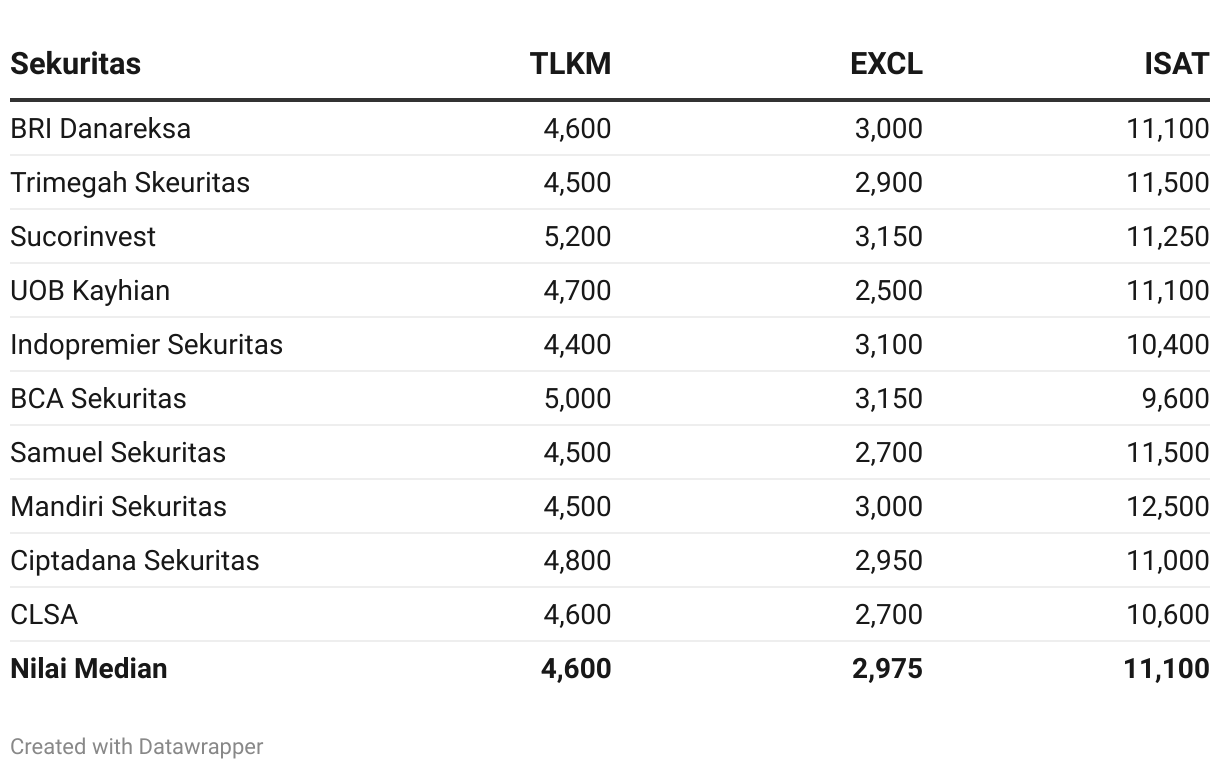Click Mandiri Sekuritas ISAT value 12,500

tap(1168, 506)
